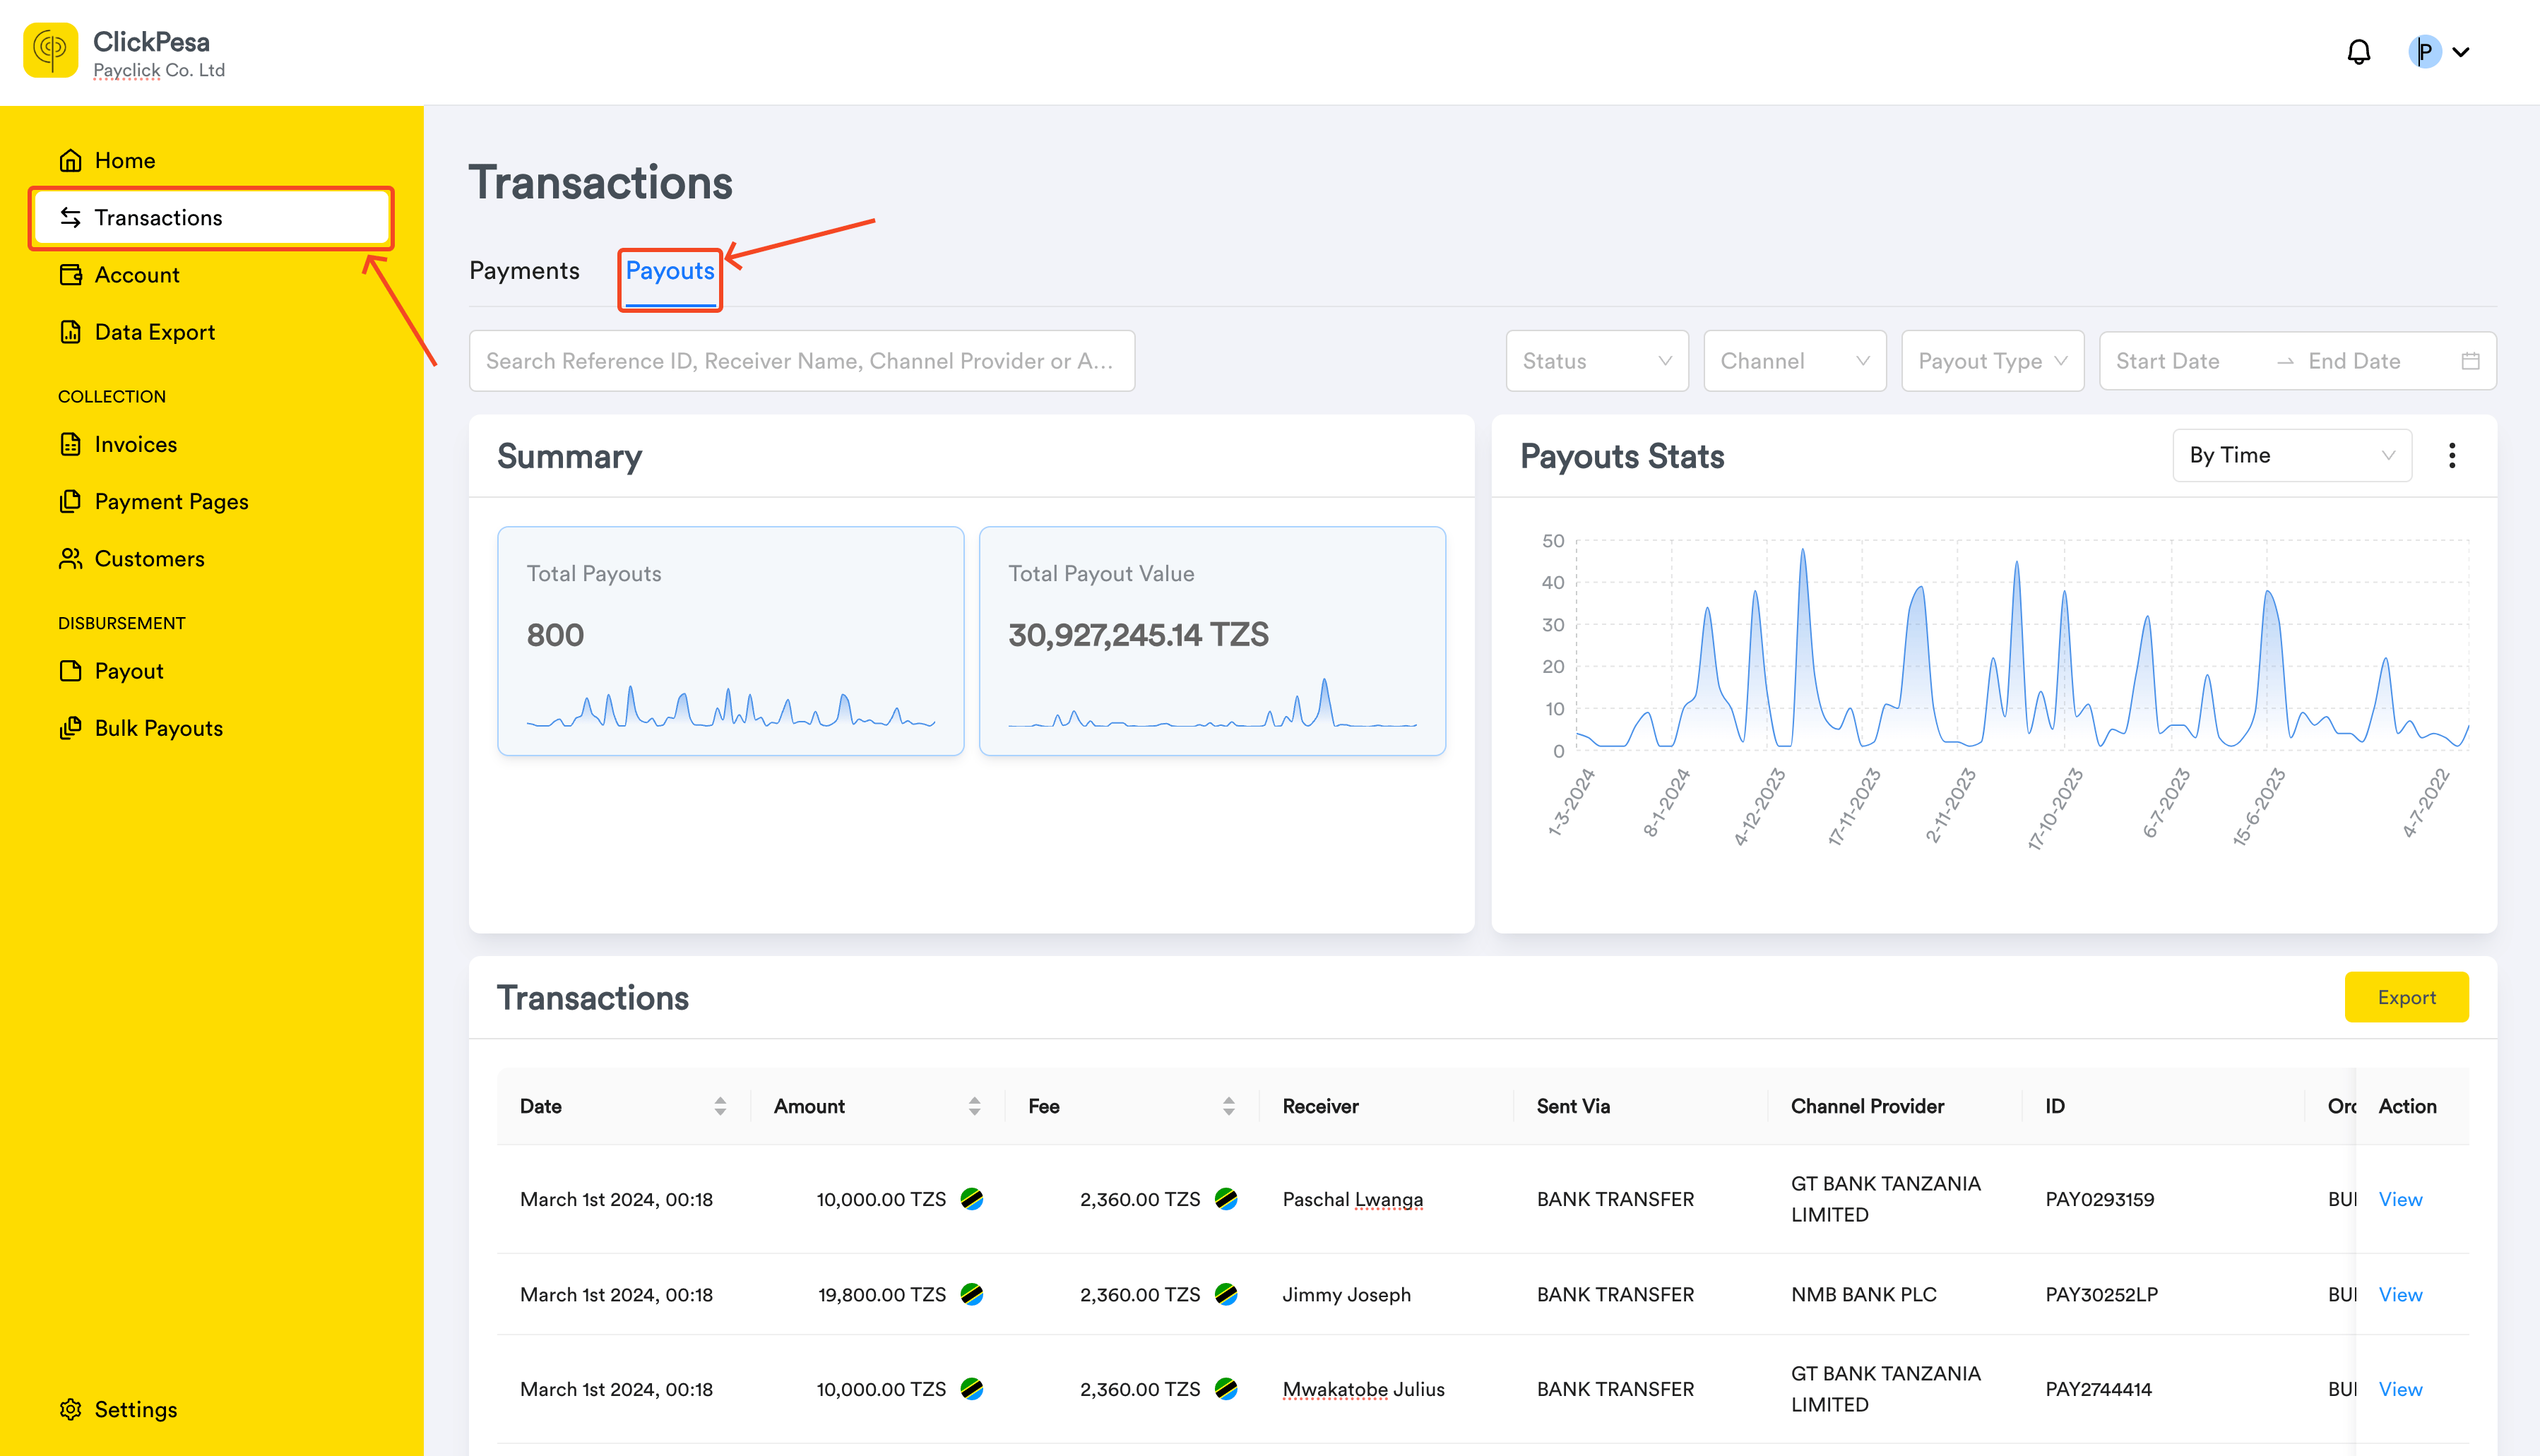The height and width of the screenshot is (1456, 2540).
Task: Click the Data Export file icon
Action: pyautogui.click(x=70, y=332)
